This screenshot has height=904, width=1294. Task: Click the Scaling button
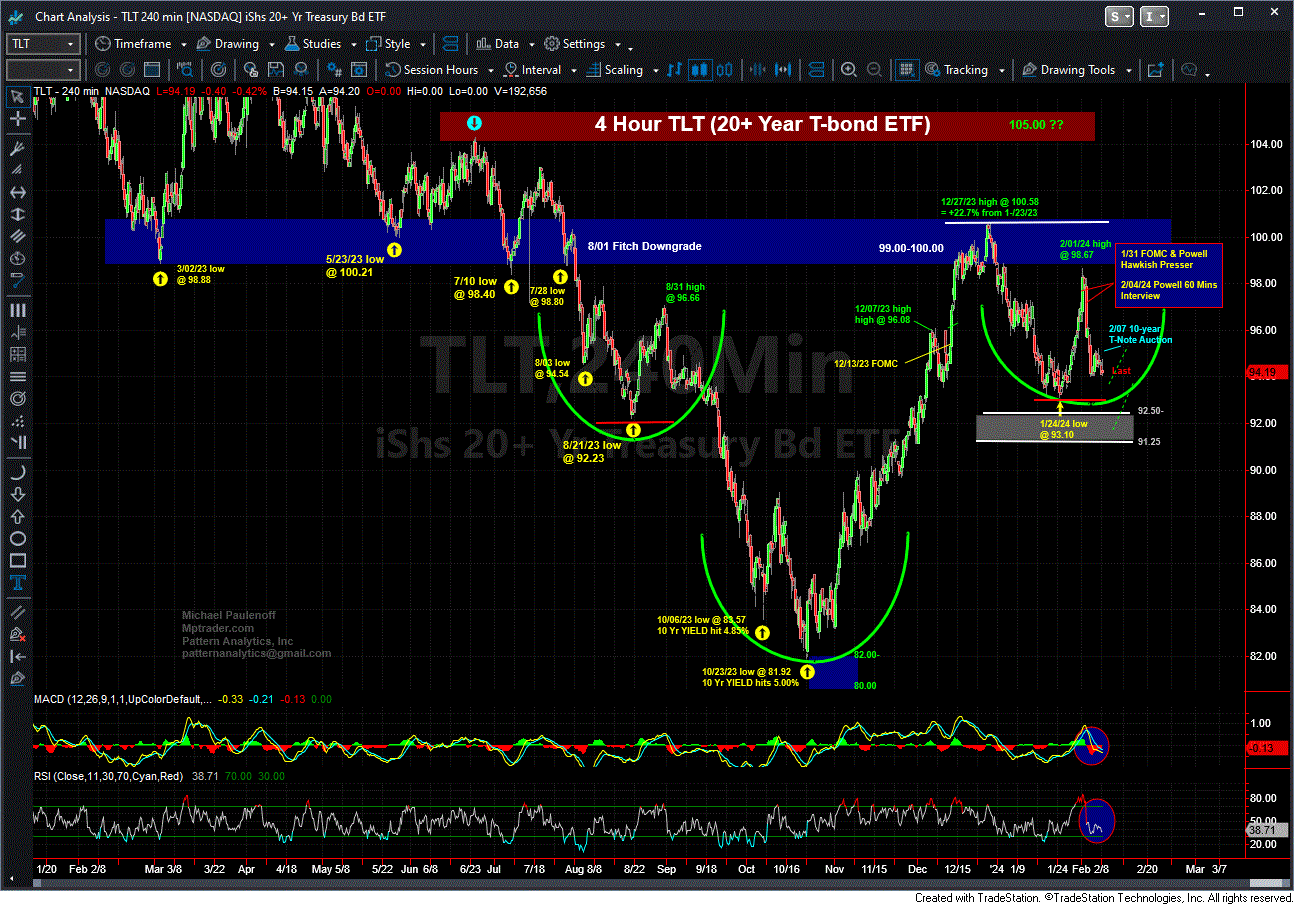614,70
